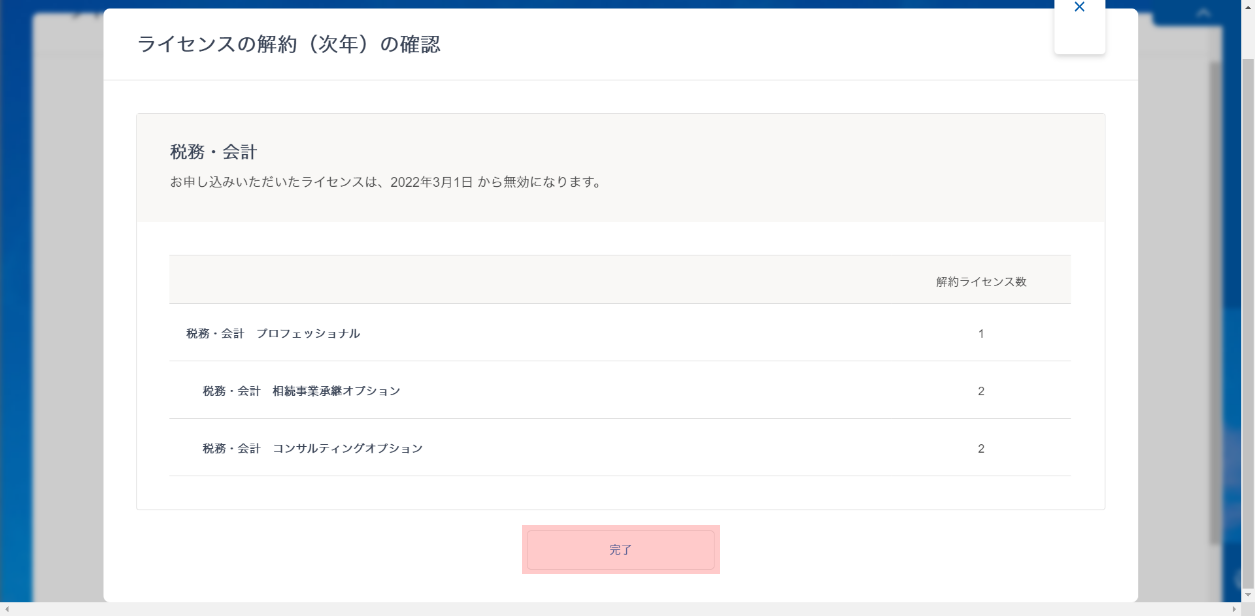The width and height of the screenshot is (1255, 616).
Task: Click the コンサルティングオプション cancellation count
Action: (x=980, y=449)
